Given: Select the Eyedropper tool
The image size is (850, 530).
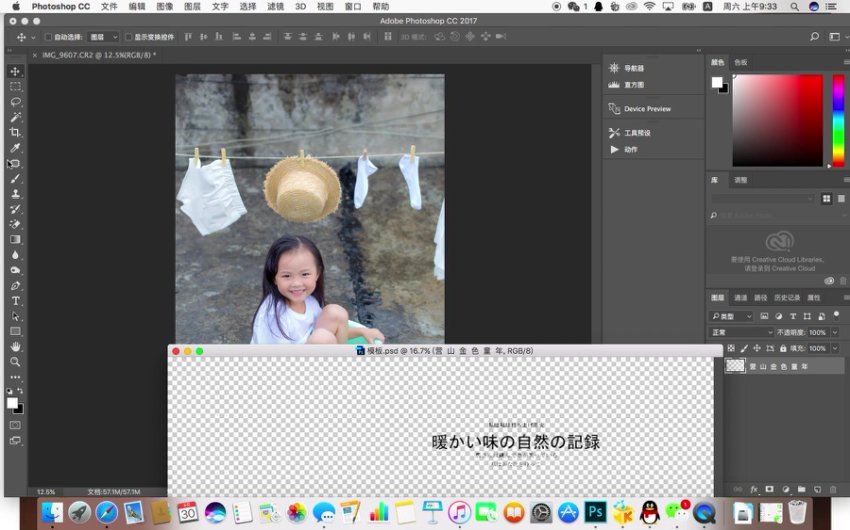Looking at the screenshot, I should point(15,148).
